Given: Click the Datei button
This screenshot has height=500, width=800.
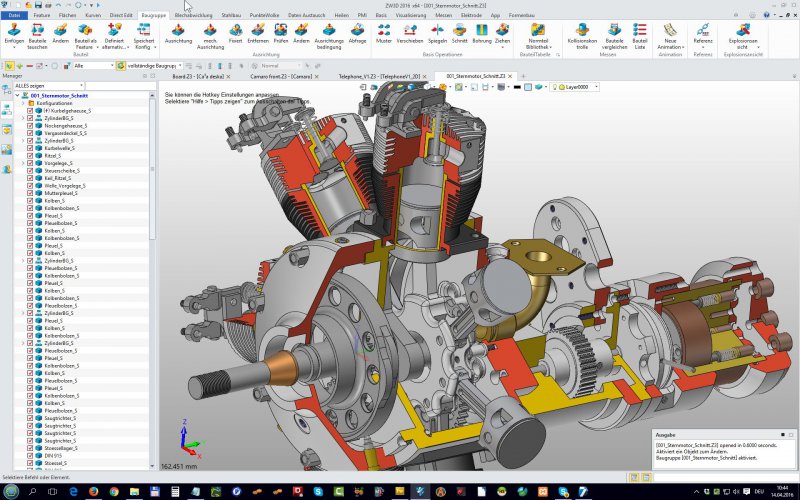Looking at the screenshot, I should coord(14,16).
